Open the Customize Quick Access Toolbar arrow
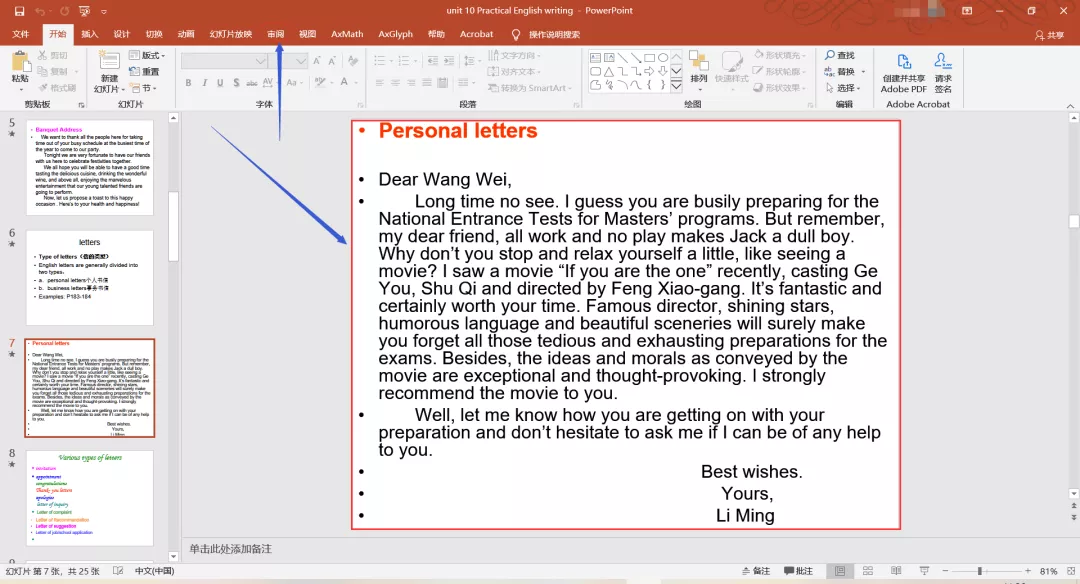 click(104, 12)
